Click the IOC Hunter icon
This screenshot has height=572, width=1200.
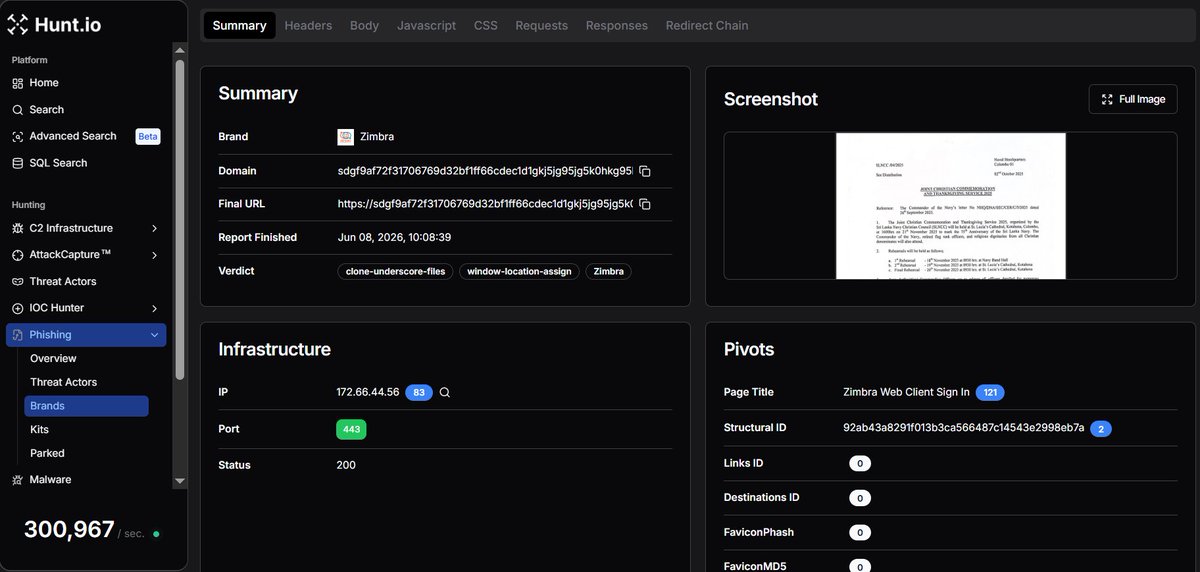18,308
